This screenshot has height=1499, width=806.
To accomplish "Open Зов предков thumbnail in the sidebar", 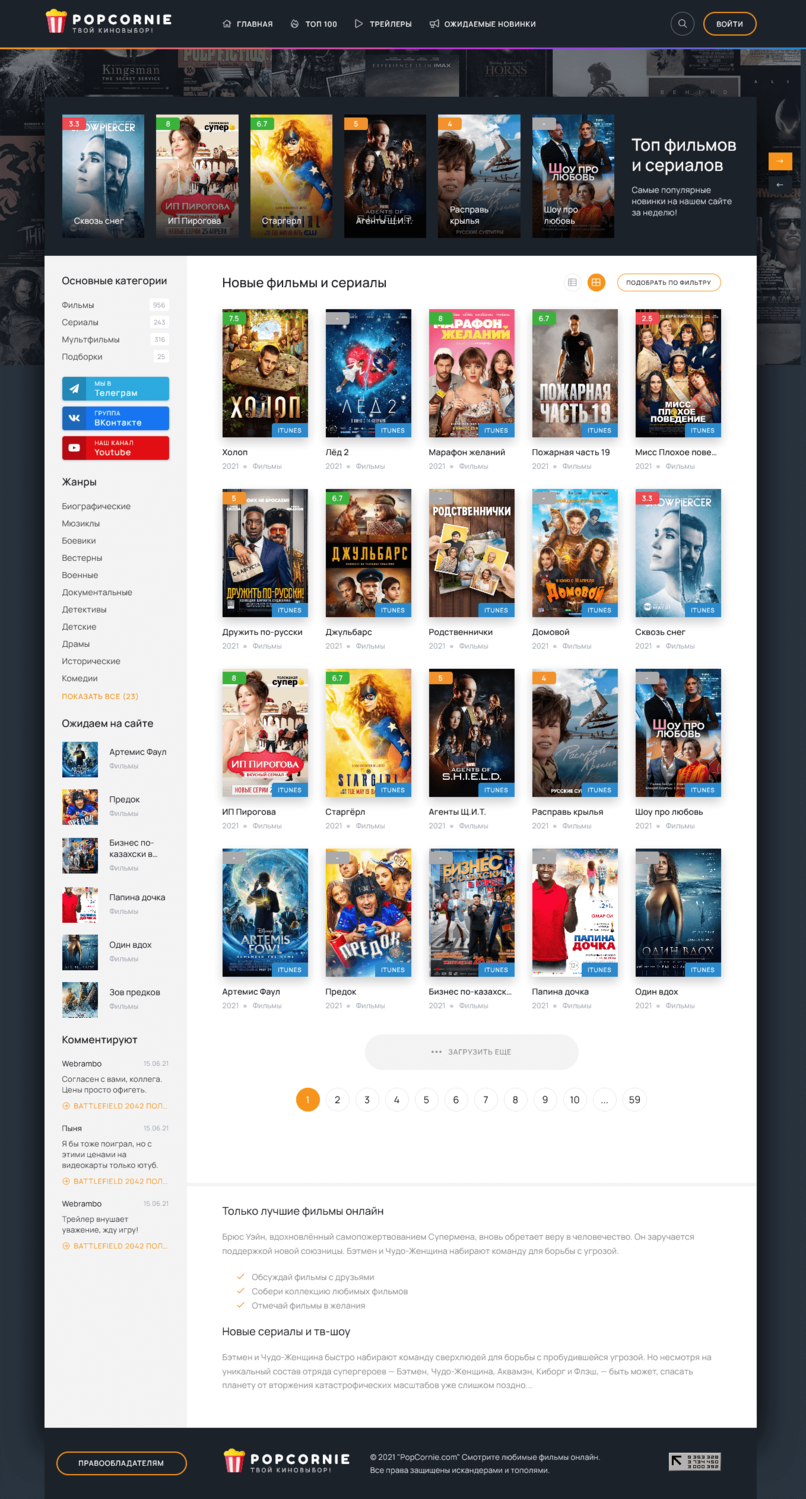I will pos(80,1000).
